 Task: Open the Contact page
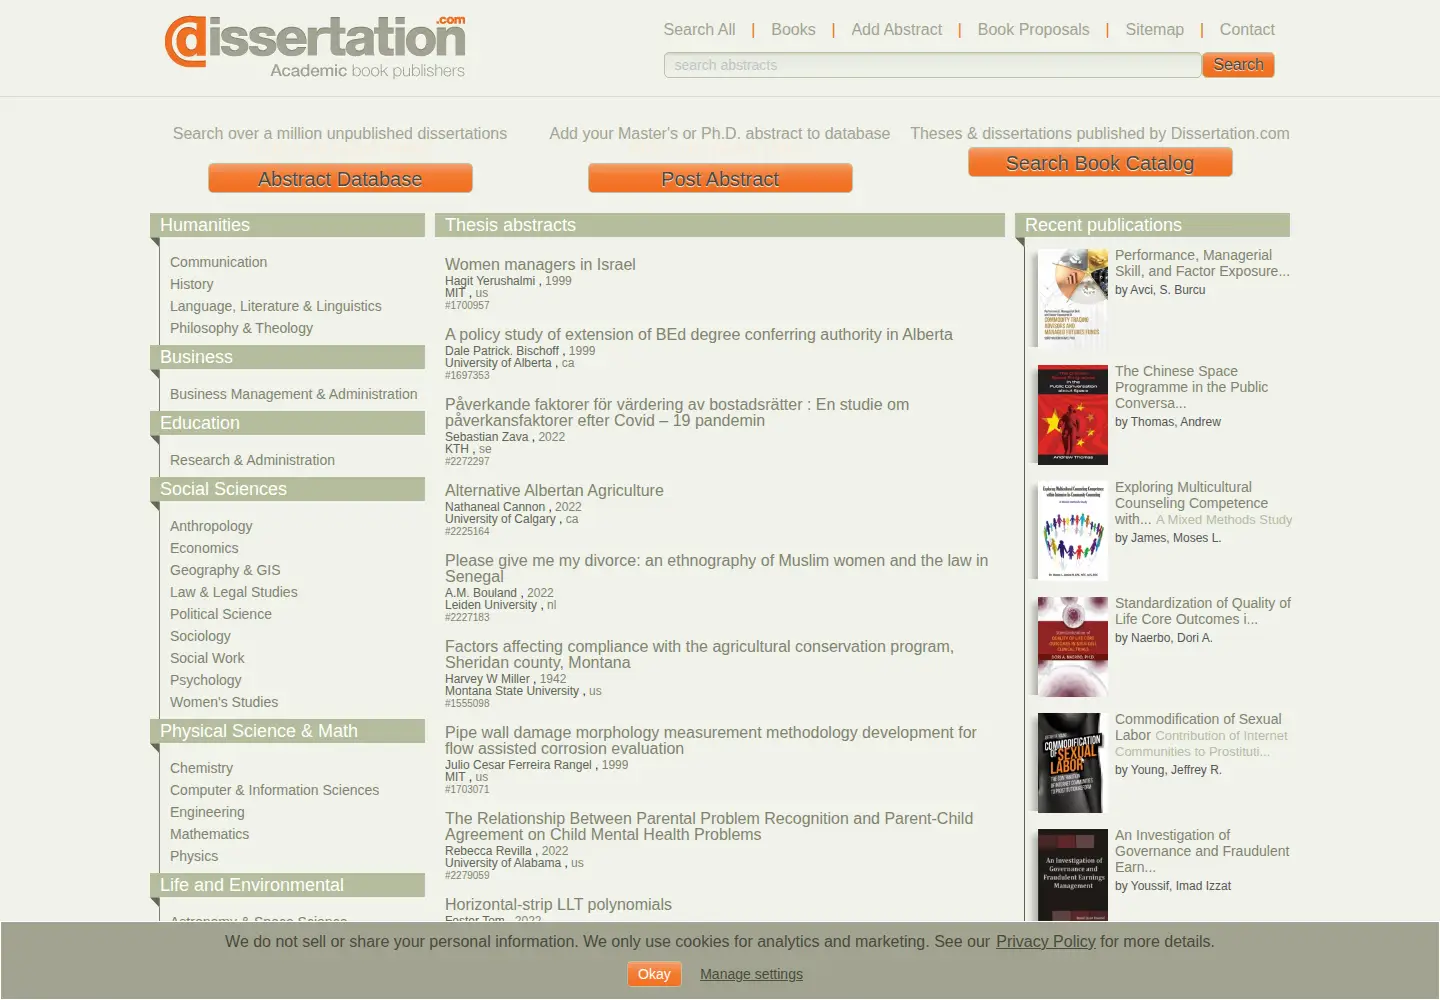[x=1247, y=30]
